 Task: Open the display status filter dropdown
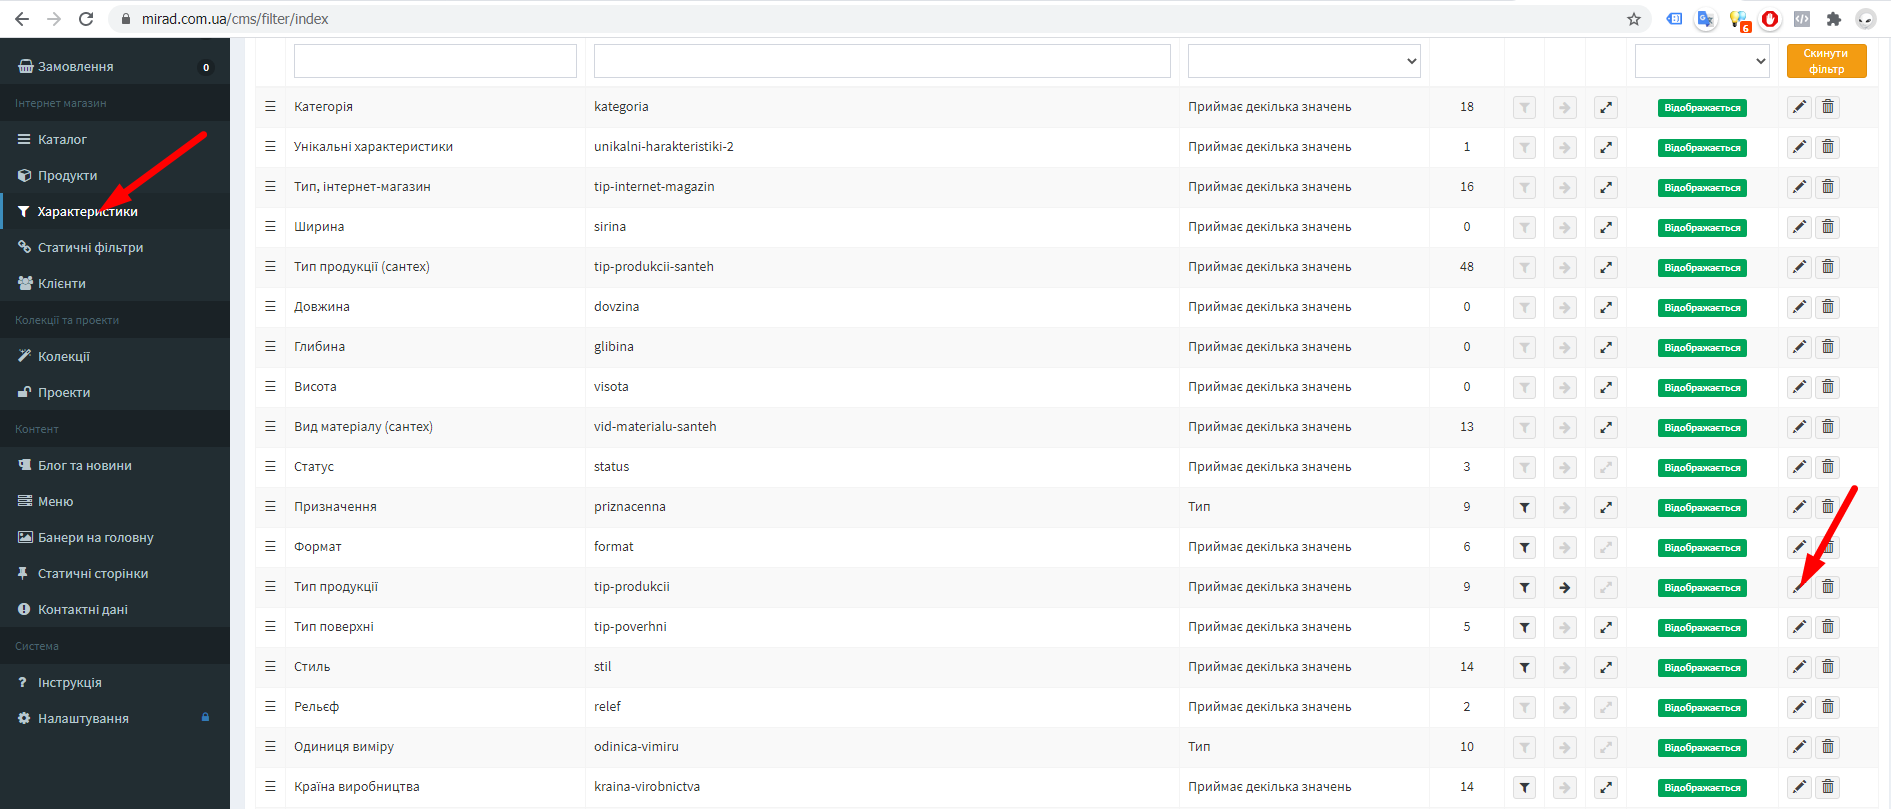[x=1702, y=61]
